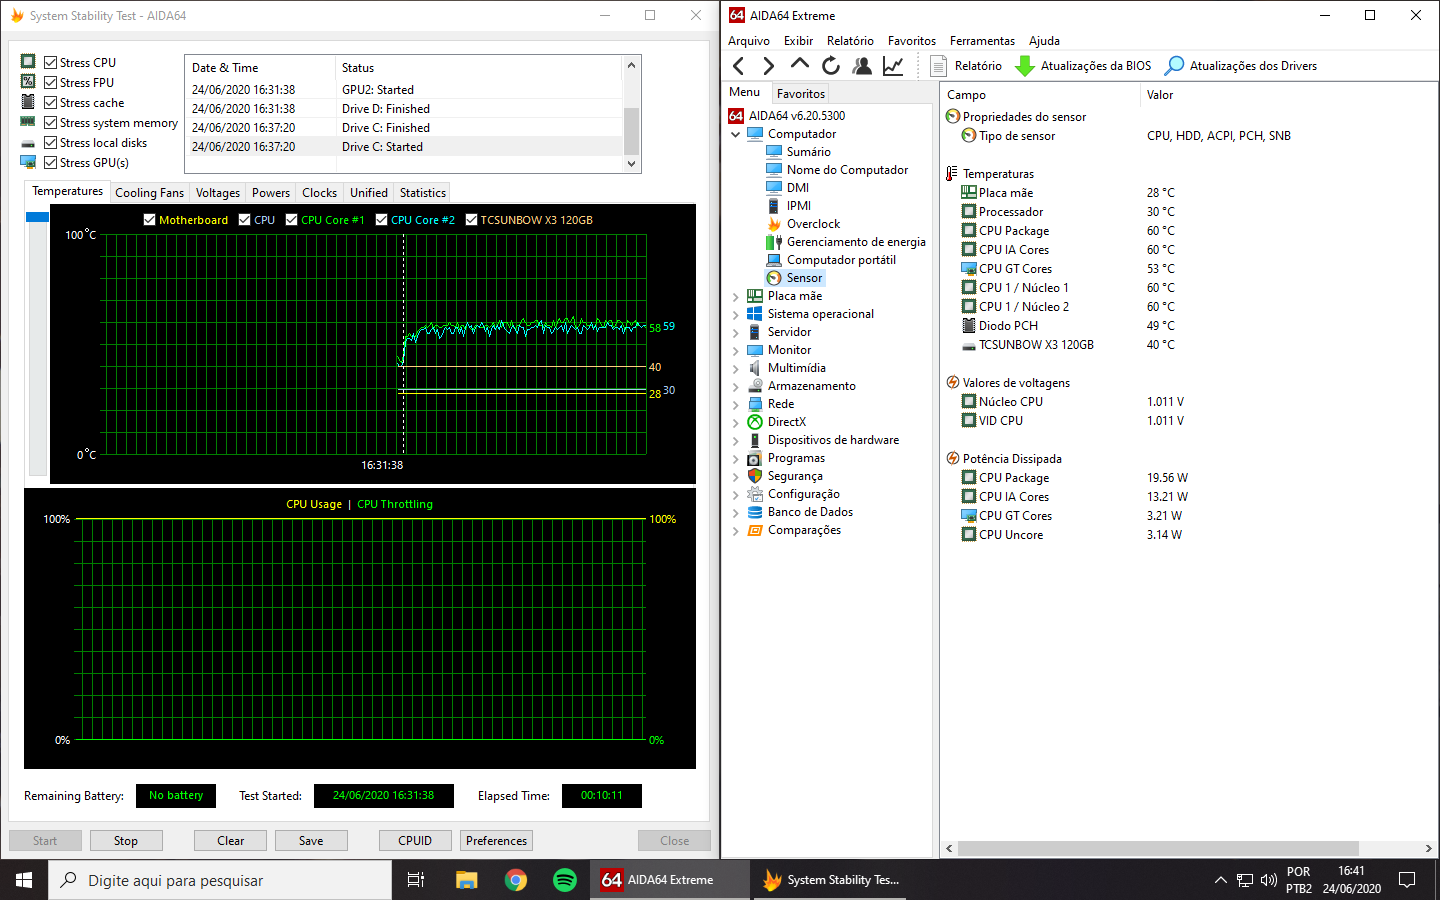Toggle the Stress system memory checkbox
Viewport: 1440px width, 900px height.
(x=50, y=122)
